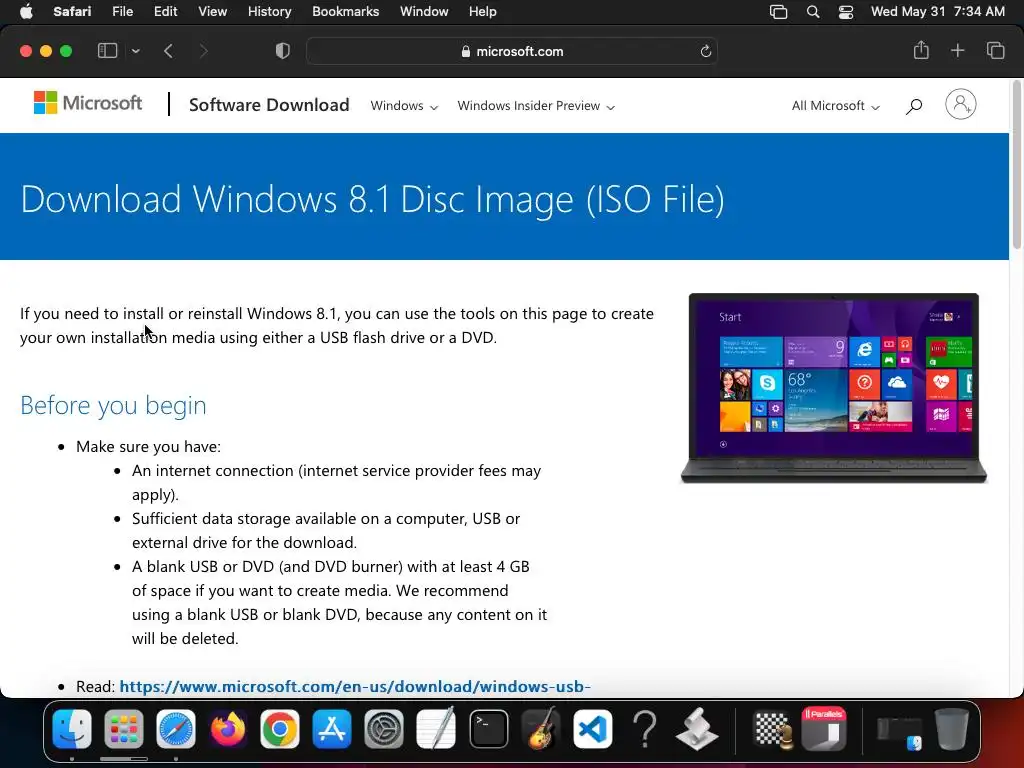
Task: Toggle the Safari sidebar button
Action: 107,51
